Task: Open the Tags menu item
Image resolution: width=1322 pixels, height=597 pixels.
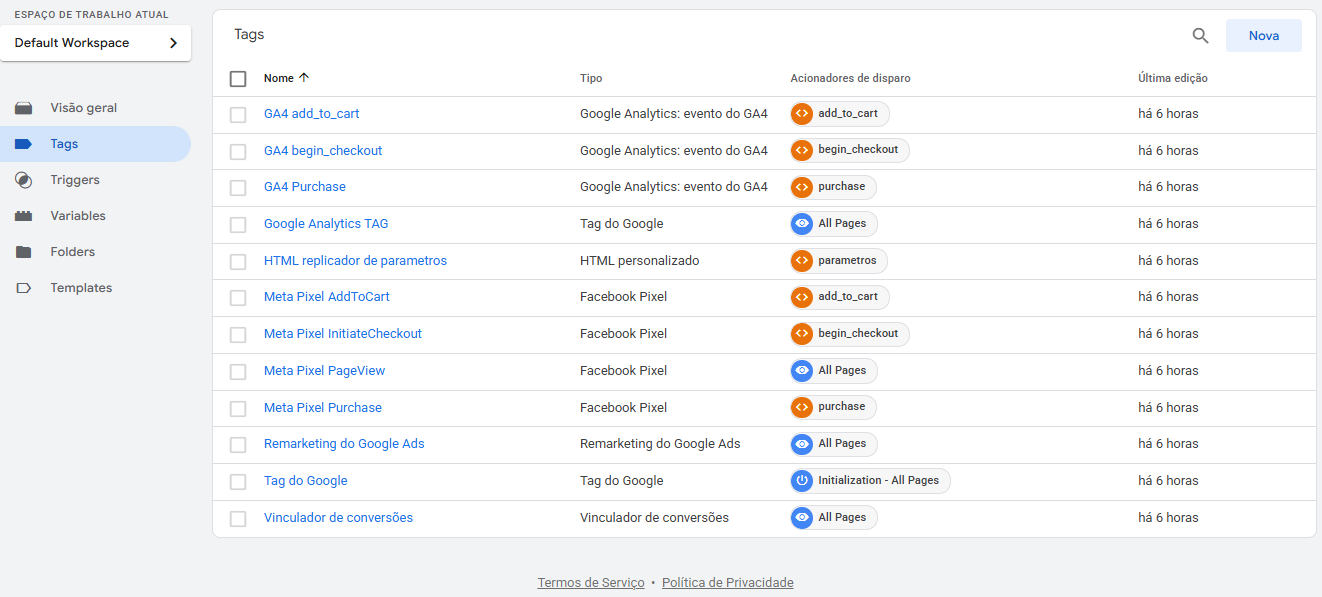Action: click(x=64, y=144)
